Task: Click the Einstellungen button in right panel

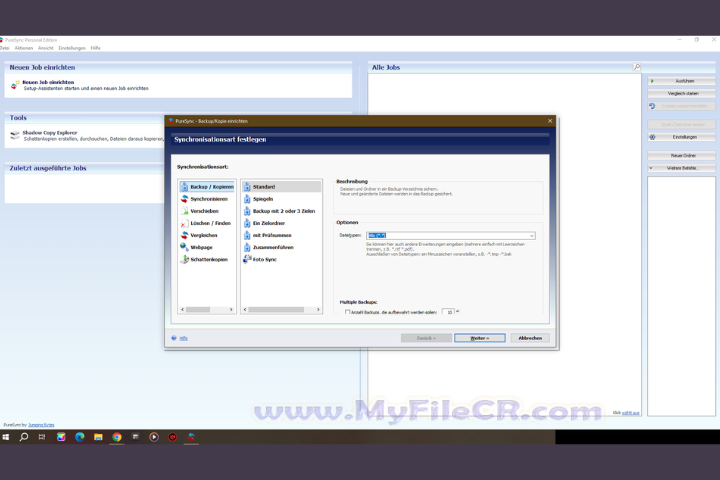Action: click(681, 137)
